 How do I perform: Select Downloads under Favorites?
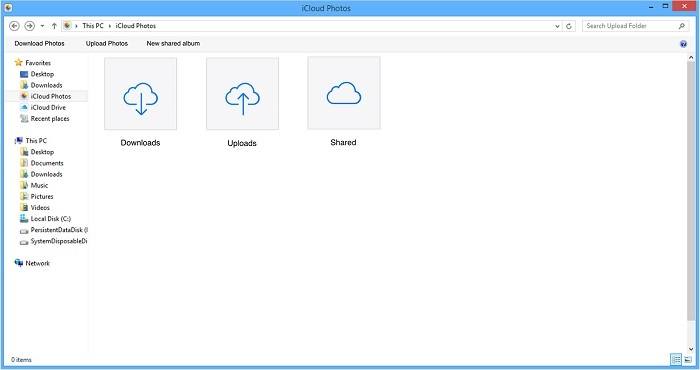pyautogui.click(x=46, y=85)
